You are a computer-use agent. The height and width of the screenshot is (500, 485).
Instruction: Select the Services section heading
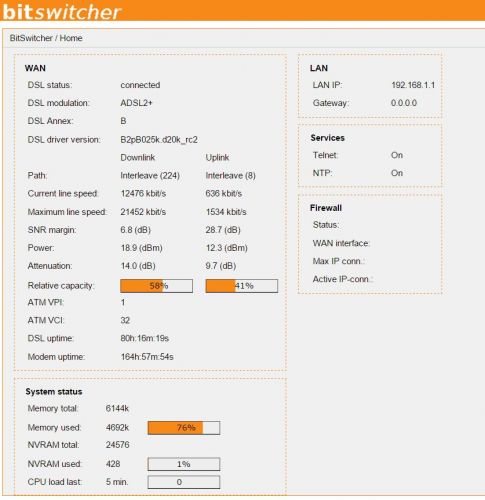(327, 138)
